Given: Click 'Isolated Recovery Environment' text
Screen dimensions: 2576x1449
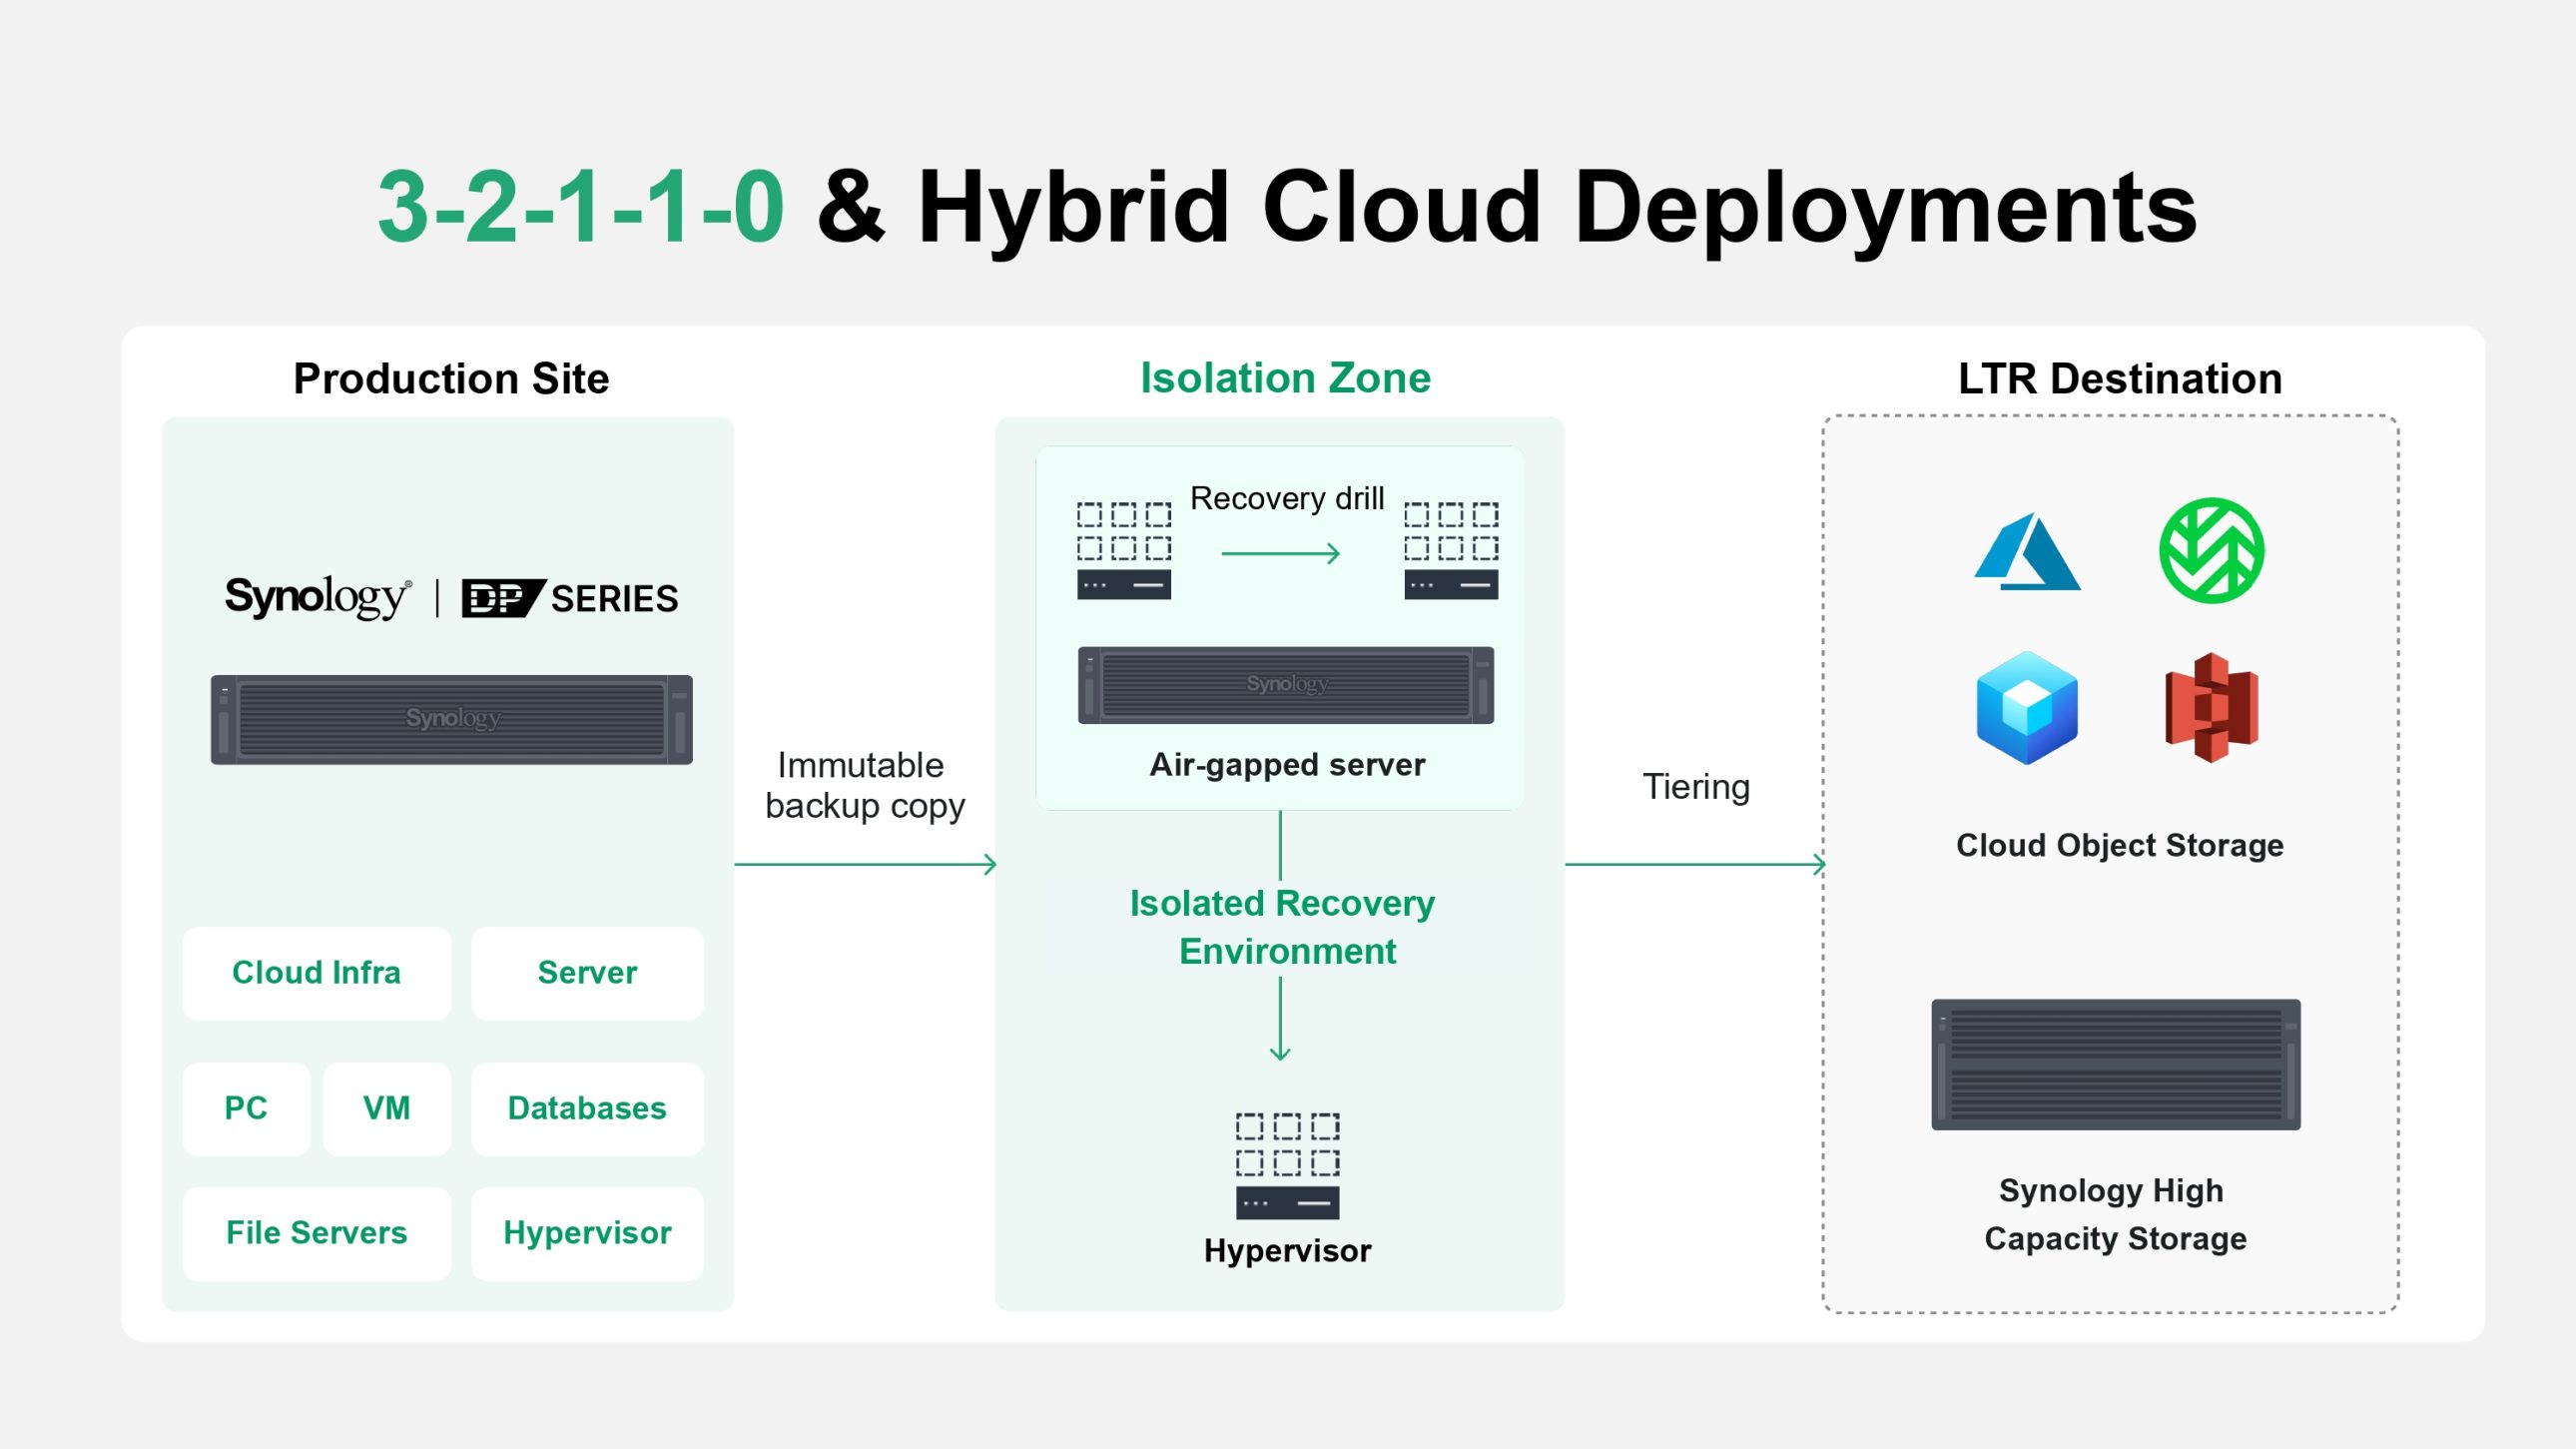Looking at the screenshot, I should 1283,928.
